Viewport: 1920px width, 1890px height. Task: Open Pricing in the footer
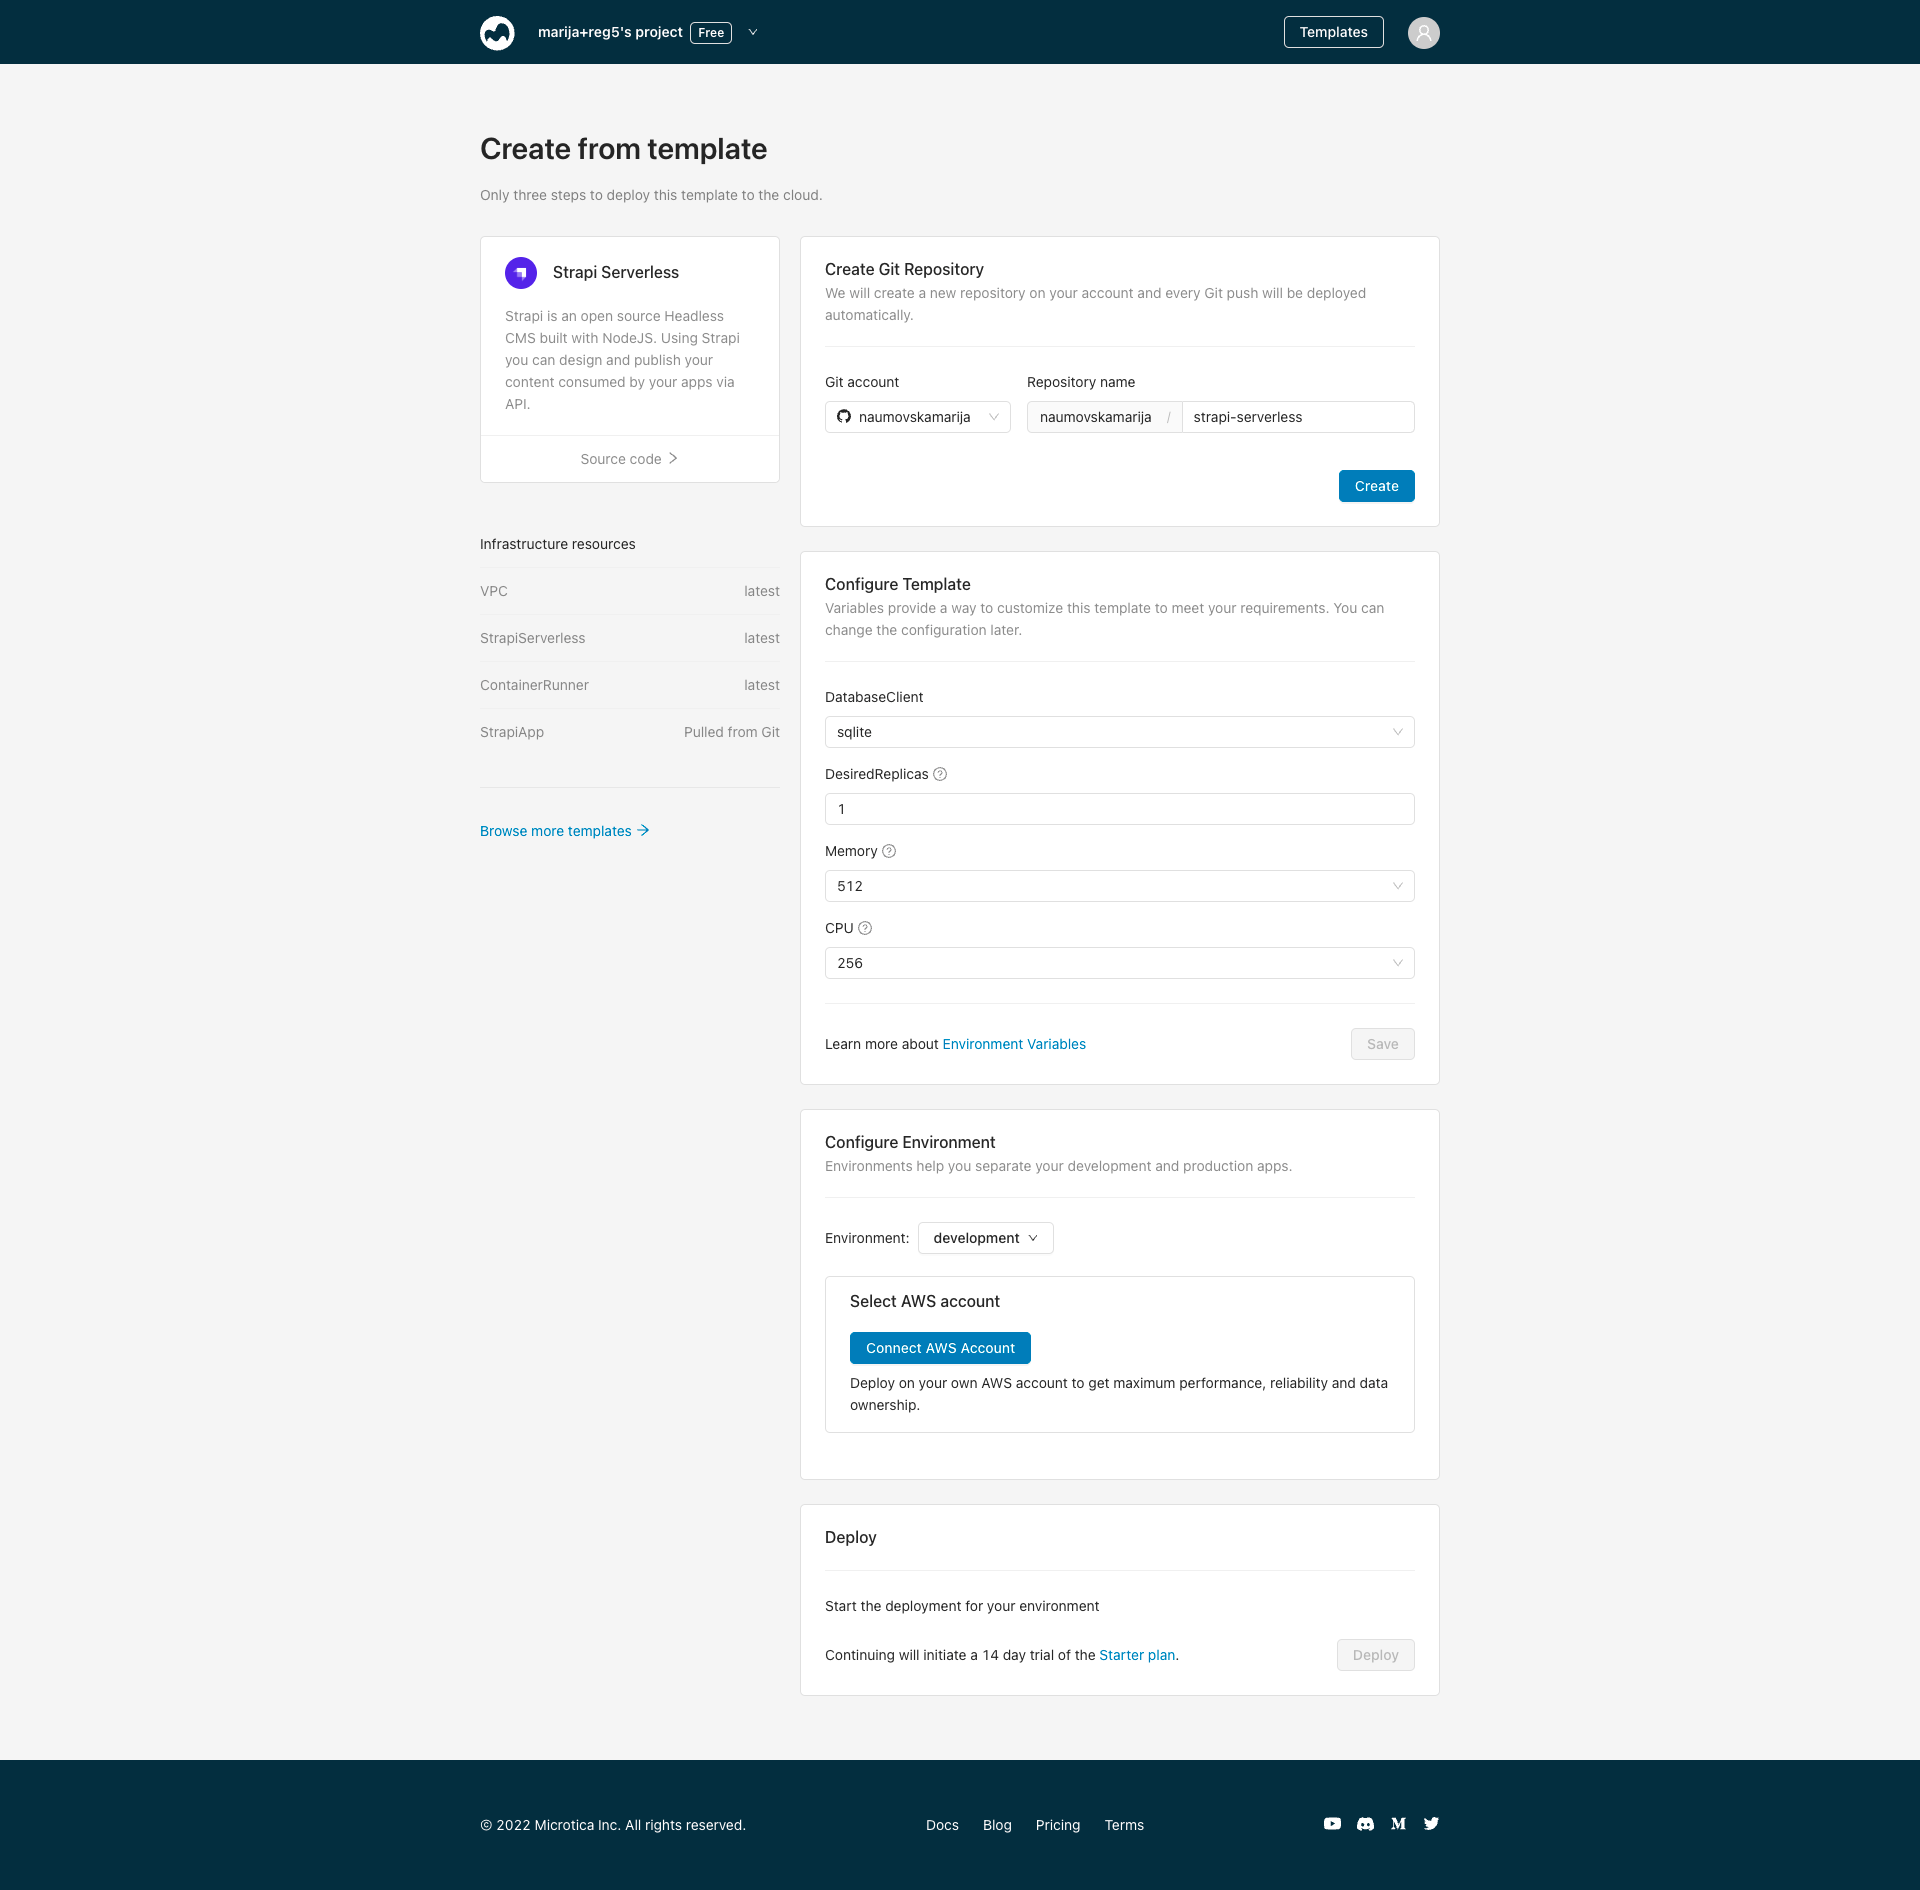coord(1058,1825)
